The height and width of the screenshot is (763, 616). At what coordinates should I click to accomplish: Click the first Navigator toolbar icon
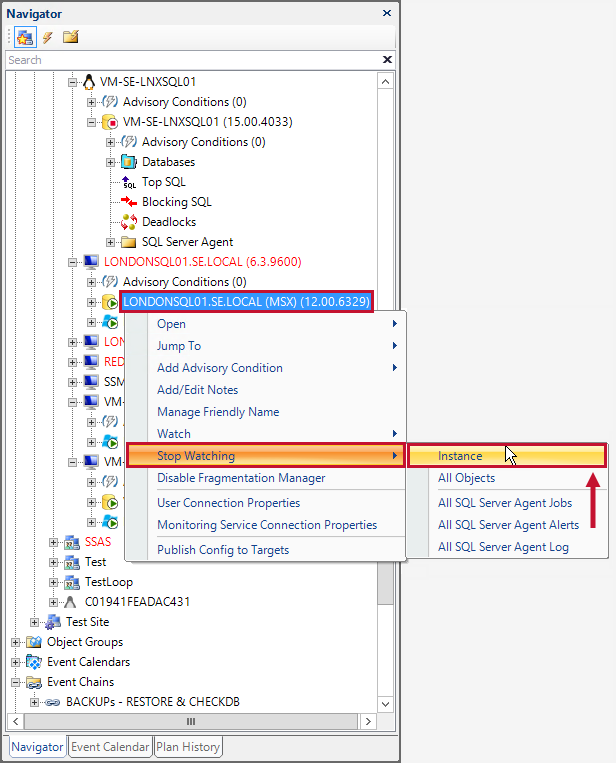pyautogui.click(x=25, y=37)
